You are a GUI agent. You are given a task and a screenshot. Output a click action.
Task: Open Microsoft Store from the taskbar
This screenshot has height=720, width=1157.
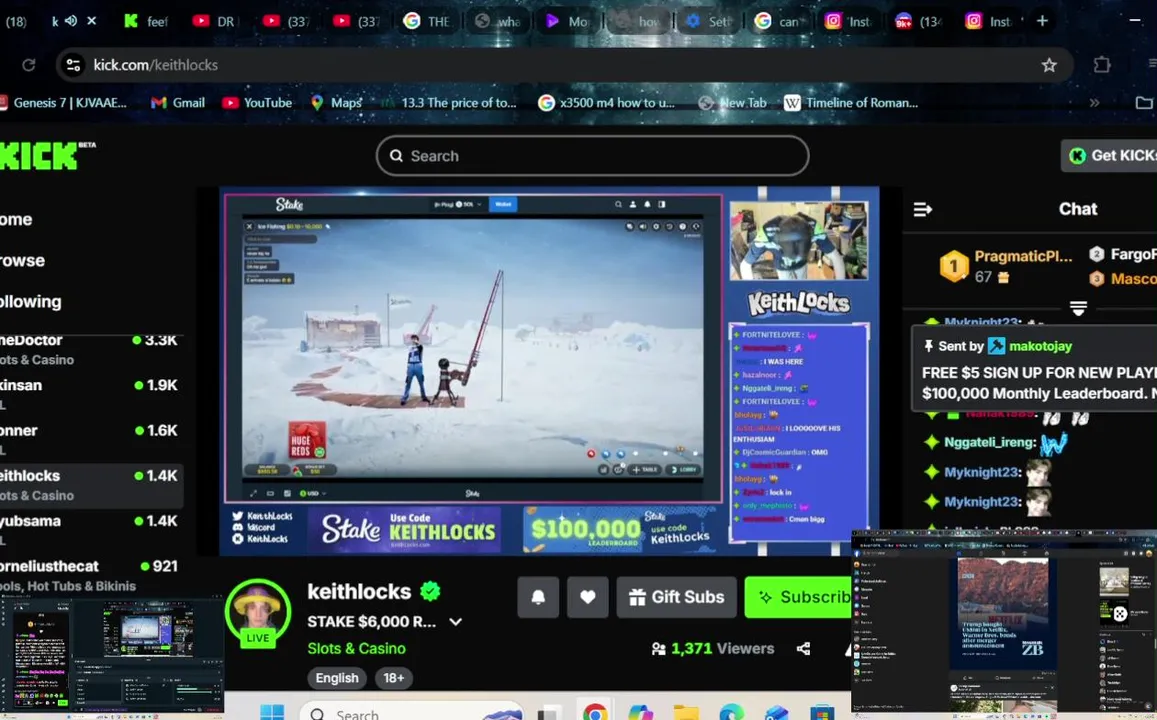click(x=821, y=713)
